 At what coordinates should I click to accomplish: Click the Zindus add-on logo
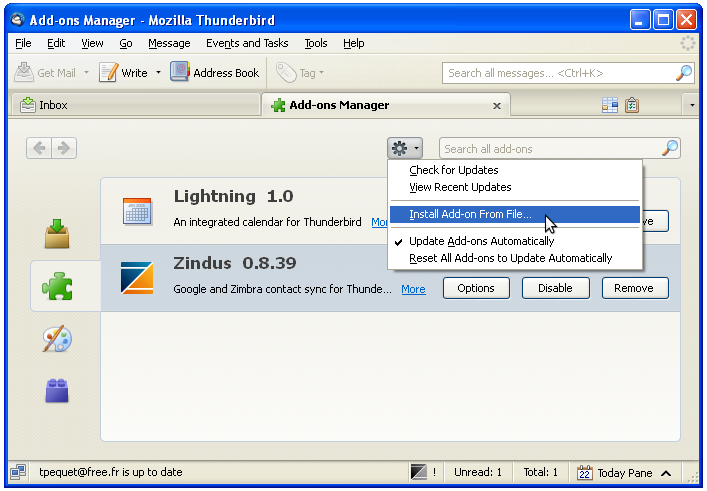click(137, 278)
